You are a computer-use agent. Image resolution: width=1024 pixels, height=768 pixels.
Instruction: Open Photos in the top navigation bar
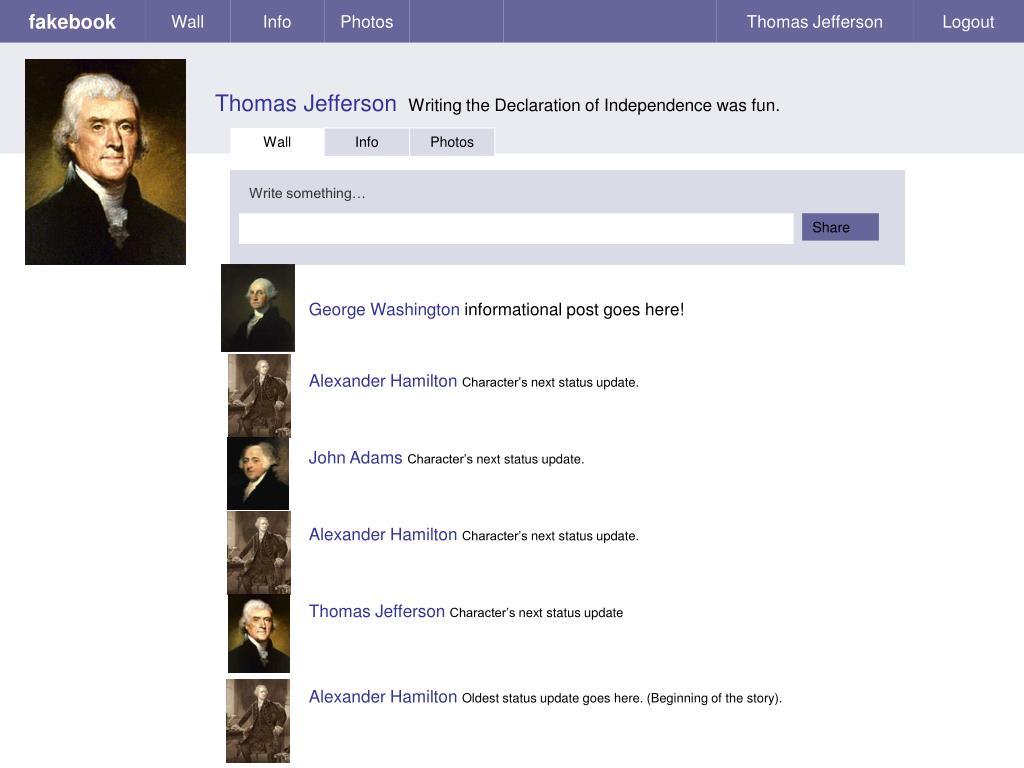pos(367,22)
